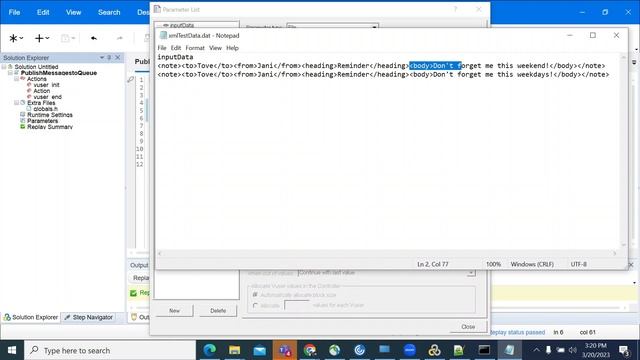Click the green Replay Summary icon

23,127
